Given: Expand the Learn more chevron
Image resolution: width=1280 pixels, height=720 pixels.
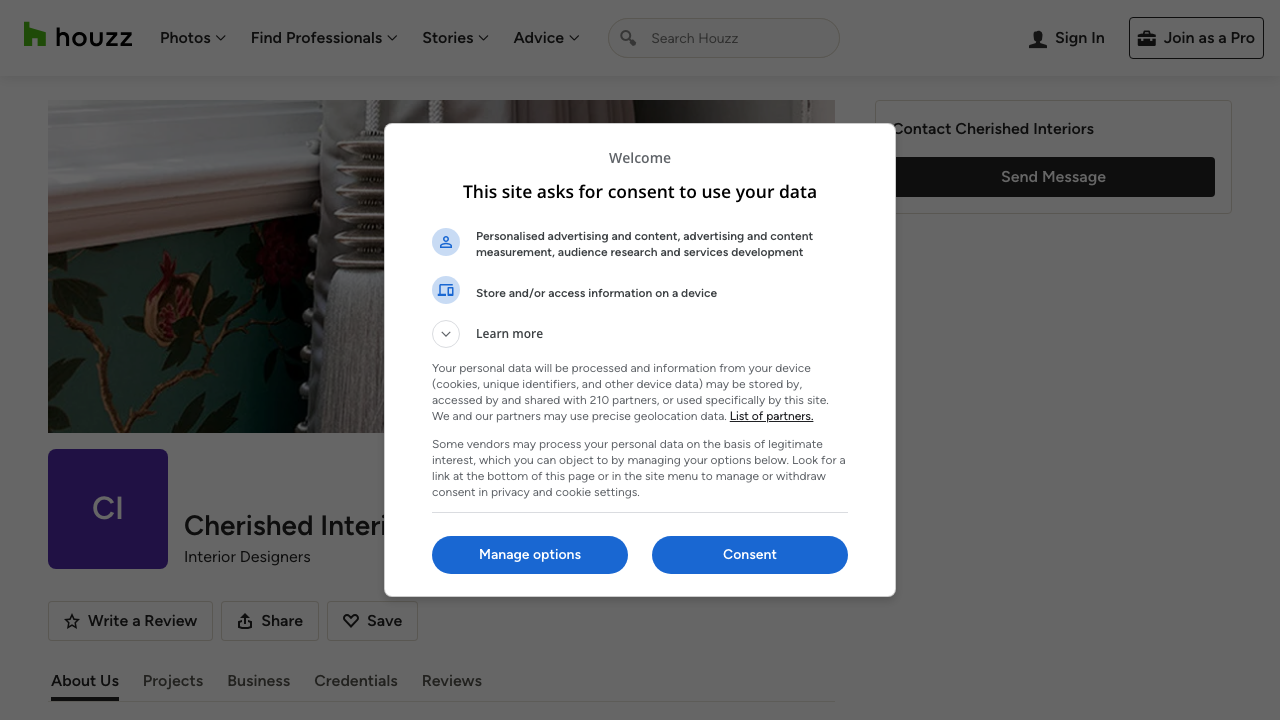Looking at the screenshot, I should [446, 334].
